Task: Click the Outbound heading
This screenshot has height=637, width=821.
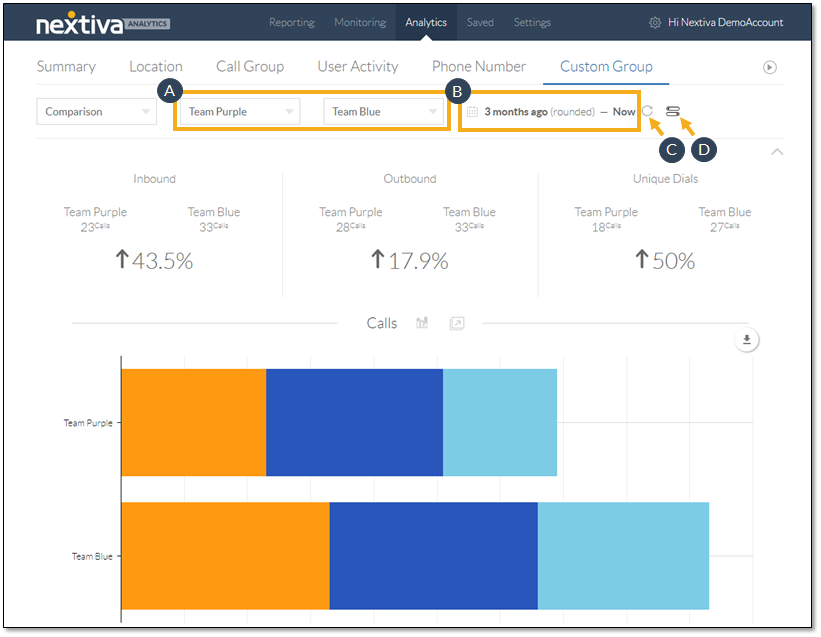Action: 410,179
